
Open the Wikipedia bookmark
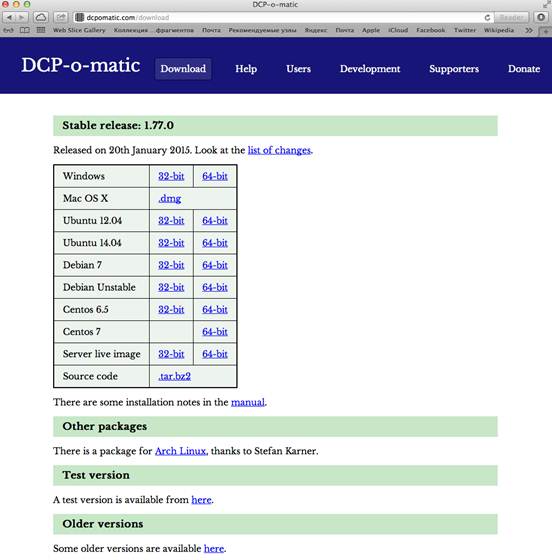click(x=499, y=30)
